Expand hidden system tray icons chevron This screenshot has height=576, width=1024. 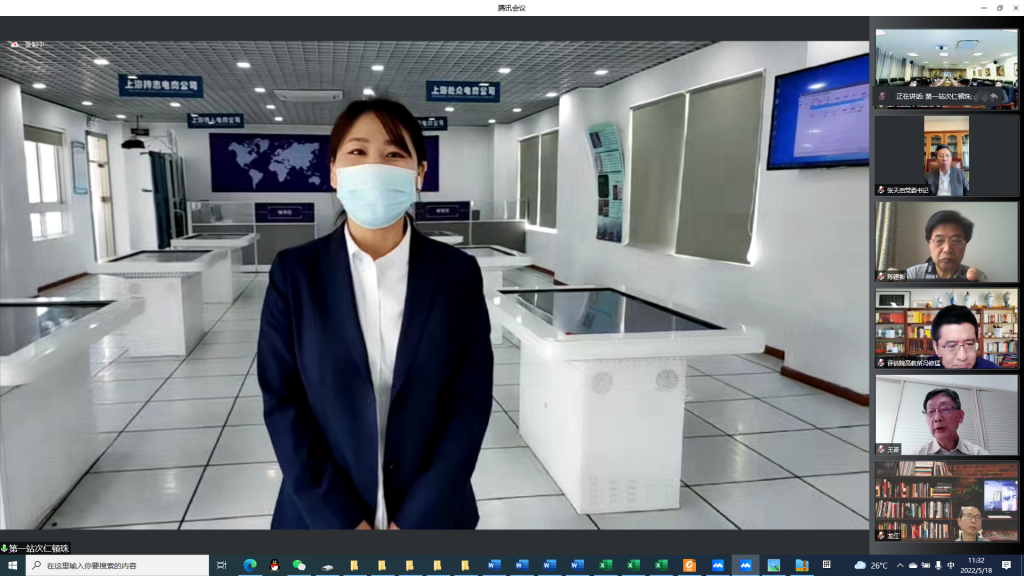[899, 565]
